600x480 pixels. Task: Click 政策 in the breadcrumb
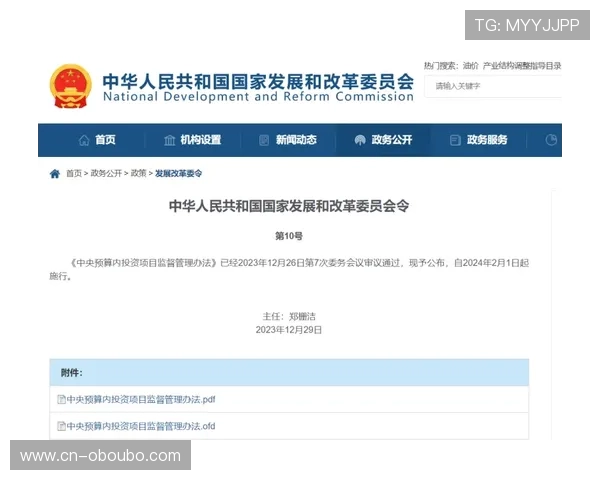pyautogui.click(x=139, y=173)
